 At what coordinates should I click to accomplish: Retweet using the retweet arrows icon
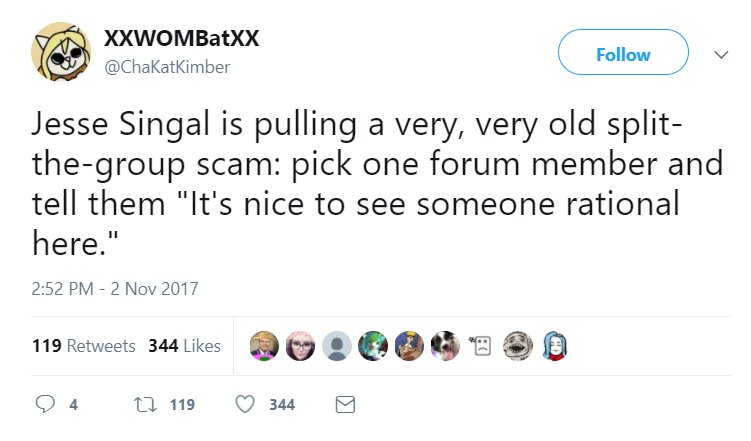[145, 405]
